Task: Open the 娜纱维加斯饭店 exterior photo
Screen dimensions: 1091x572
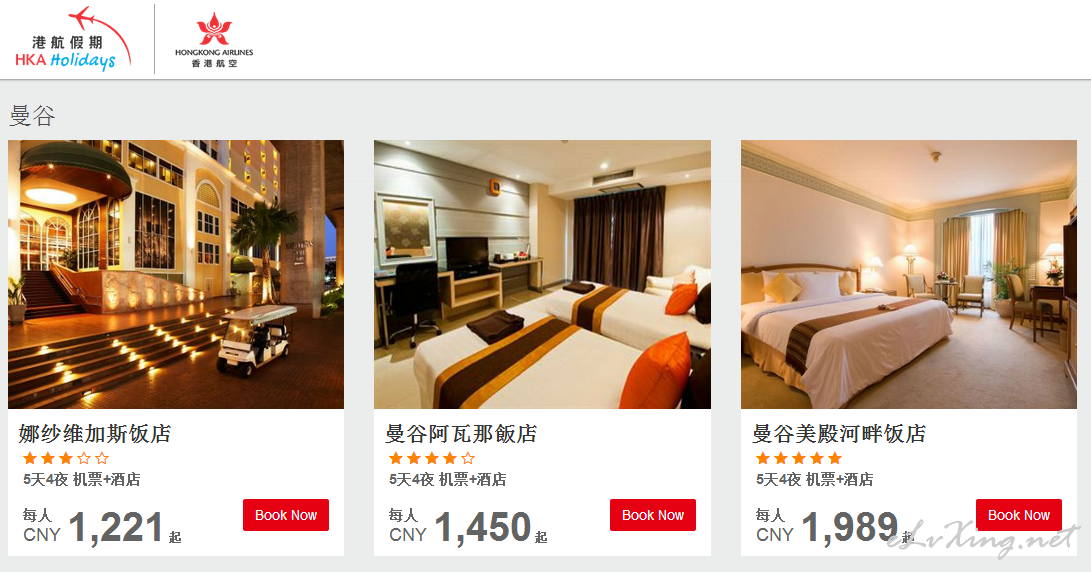Action: (176, 274)
